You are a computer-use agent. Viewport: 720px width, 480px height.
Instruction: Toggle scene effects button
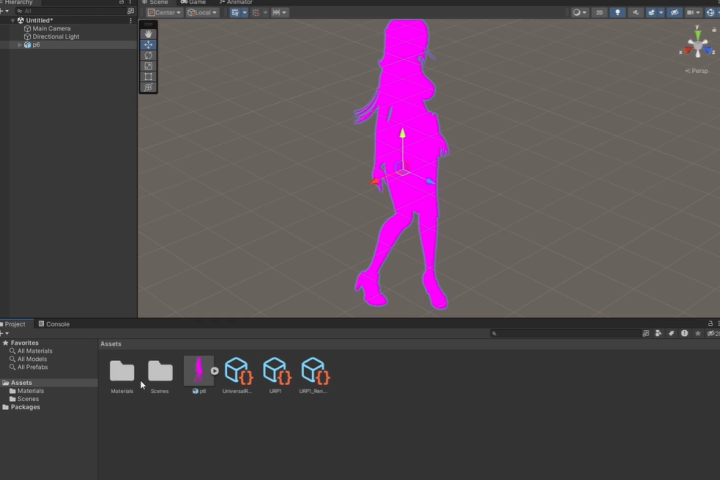(x=651, y=12)
